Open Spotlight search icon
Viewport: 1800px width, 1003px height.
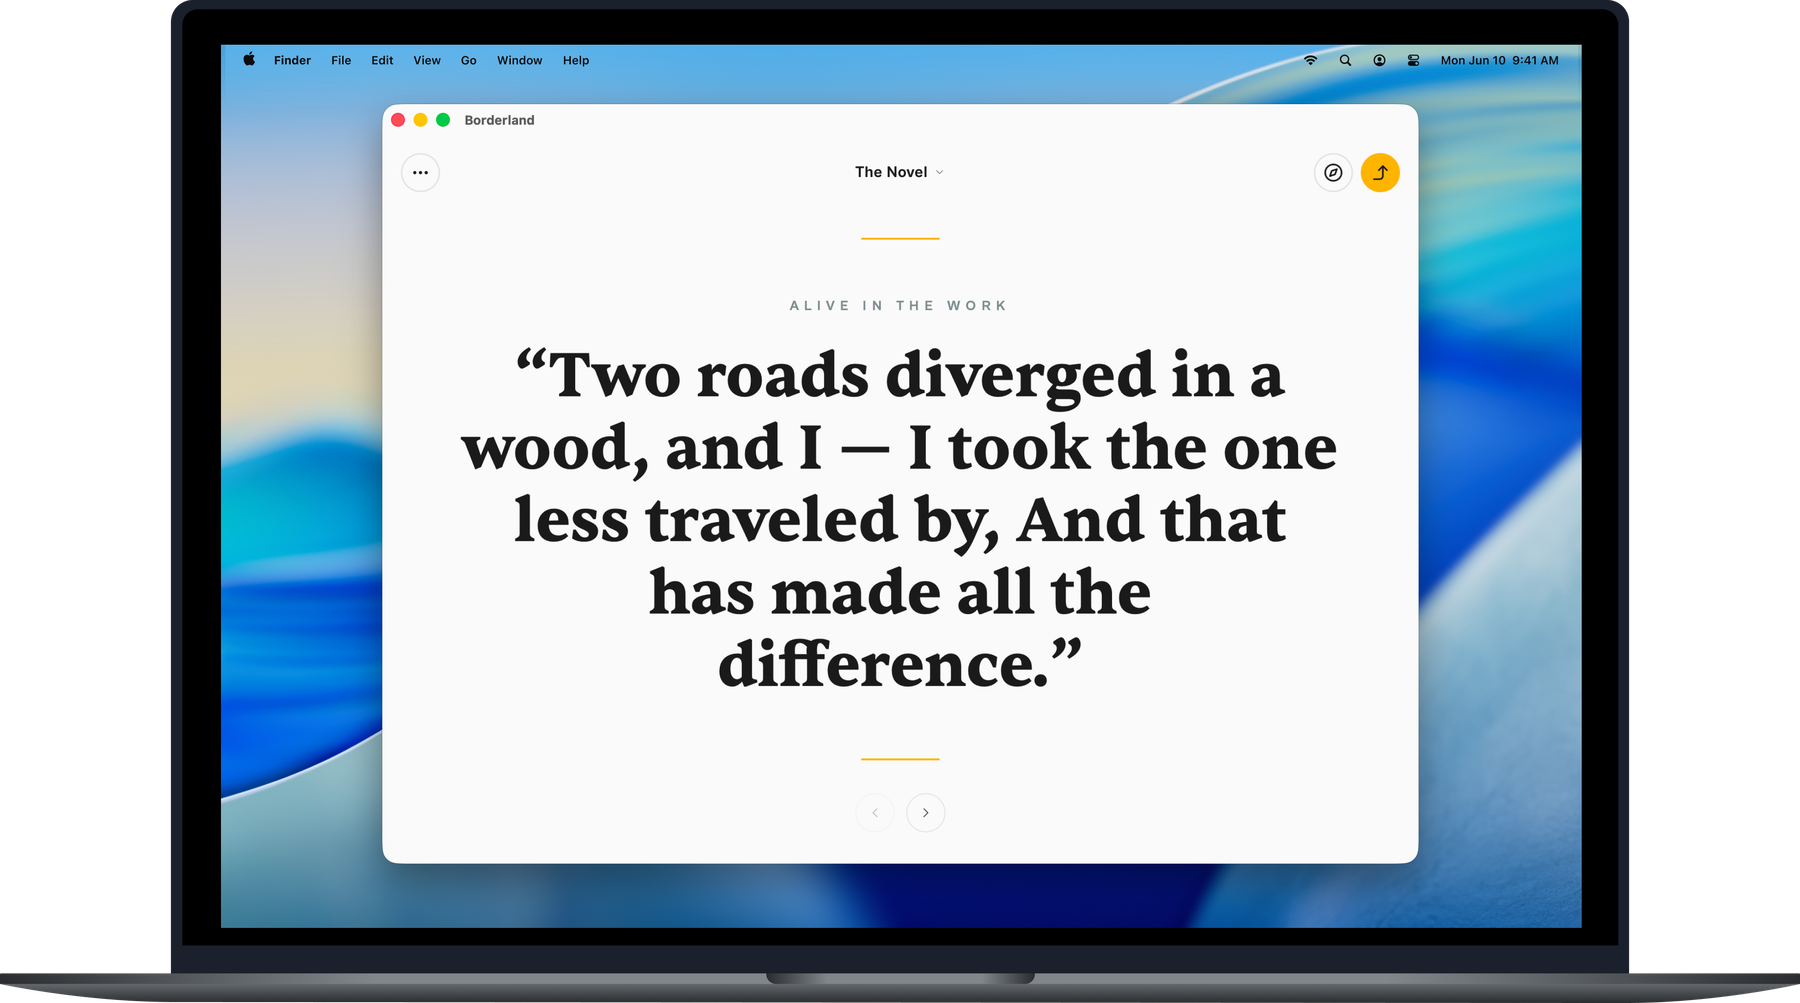click(x=1345, y=60)
